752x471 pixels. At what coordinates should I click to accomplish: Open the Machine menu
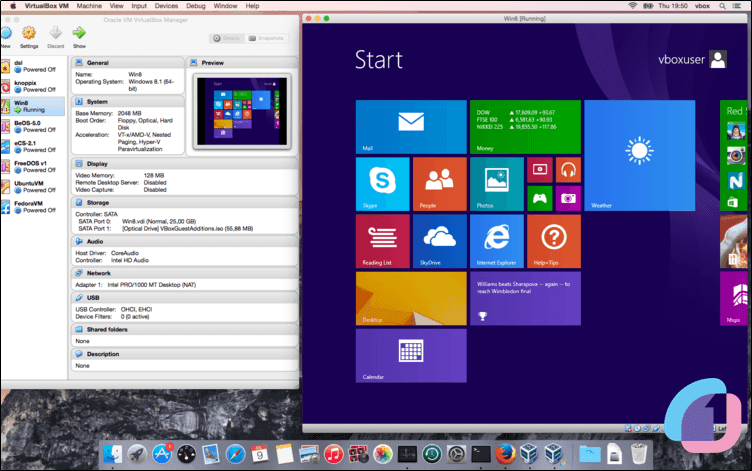(89, 6)
